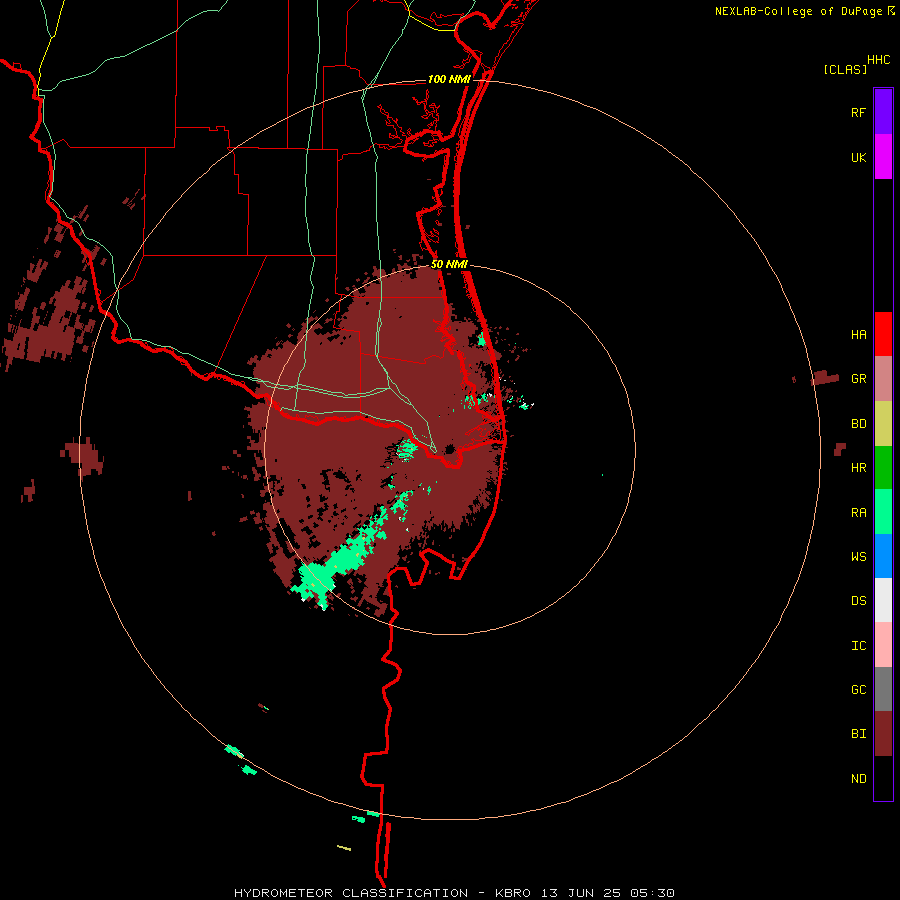Image resolution: width=900 pixels, height=900 pixels.
Task: Click the HA red legend swatch
Action: [883, 334]
